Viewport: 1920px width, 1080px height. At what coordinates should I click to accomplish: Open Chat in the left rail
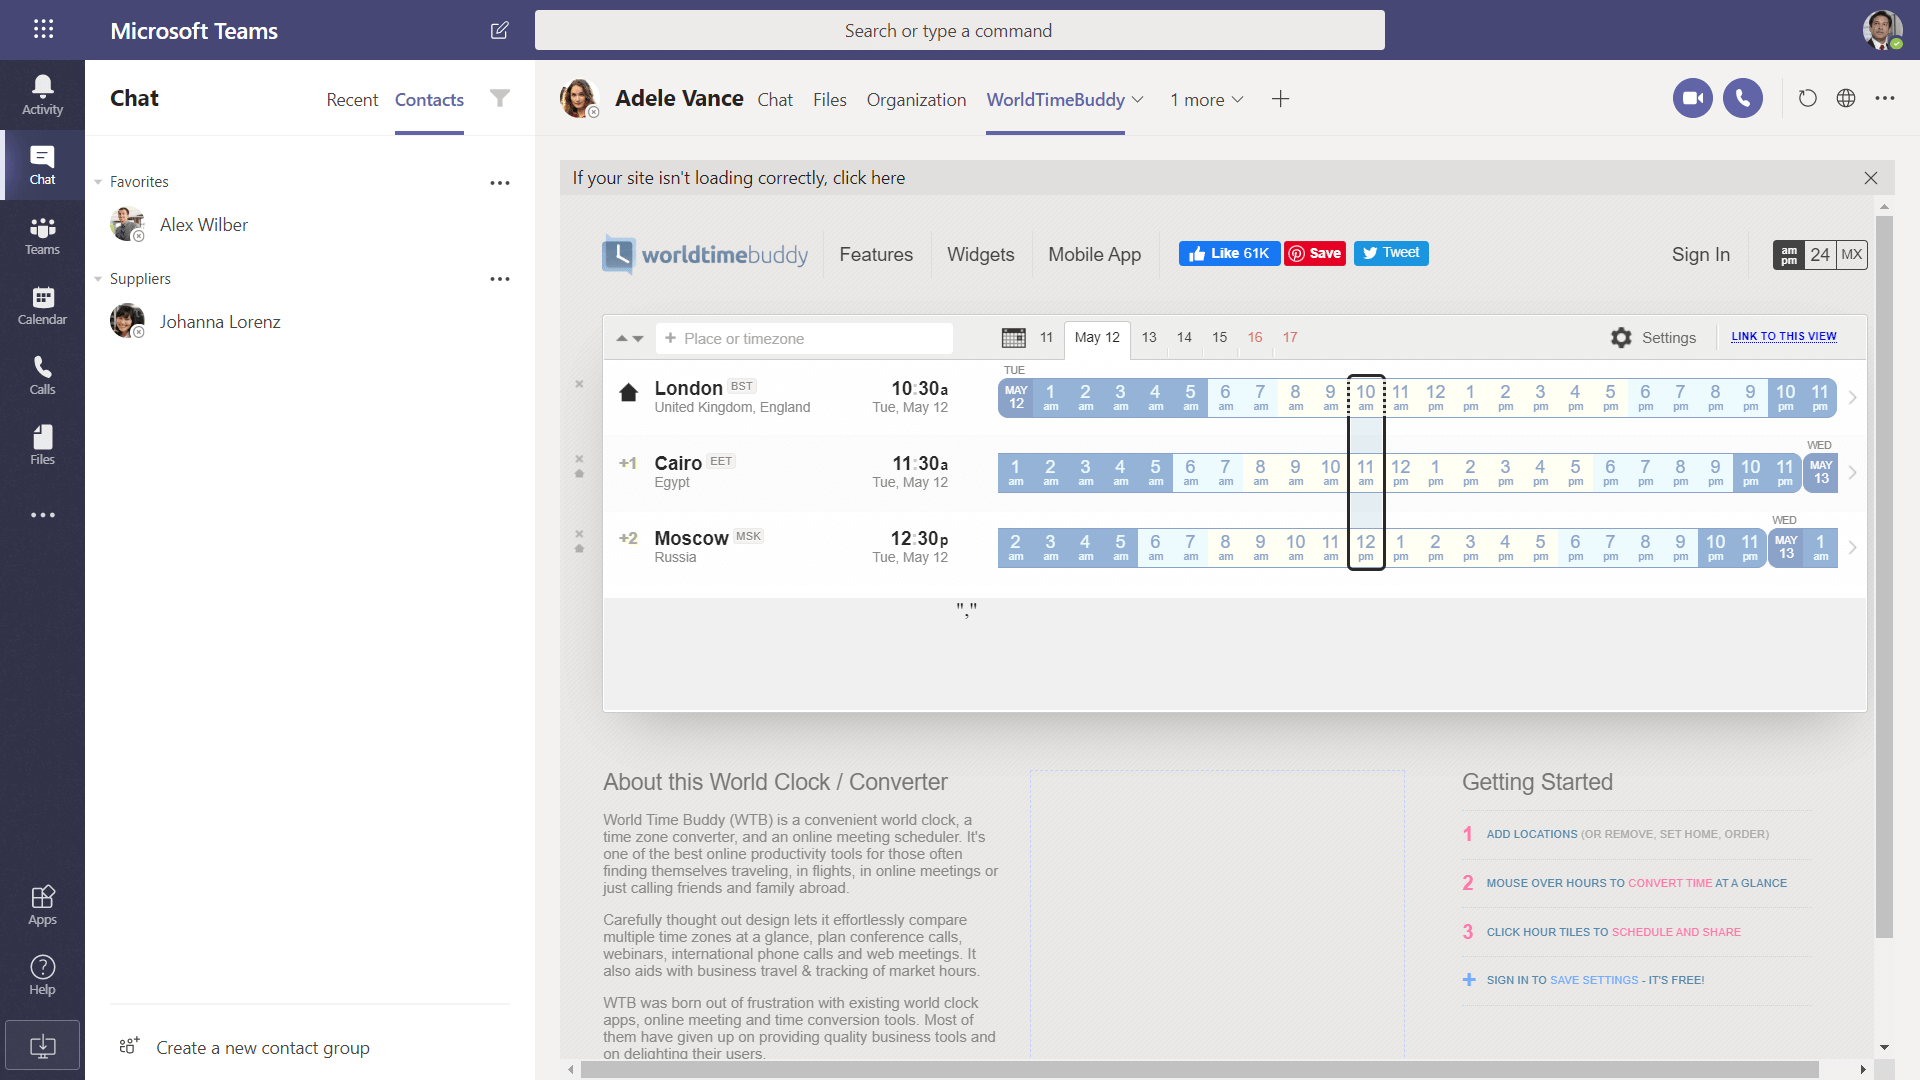42,165
